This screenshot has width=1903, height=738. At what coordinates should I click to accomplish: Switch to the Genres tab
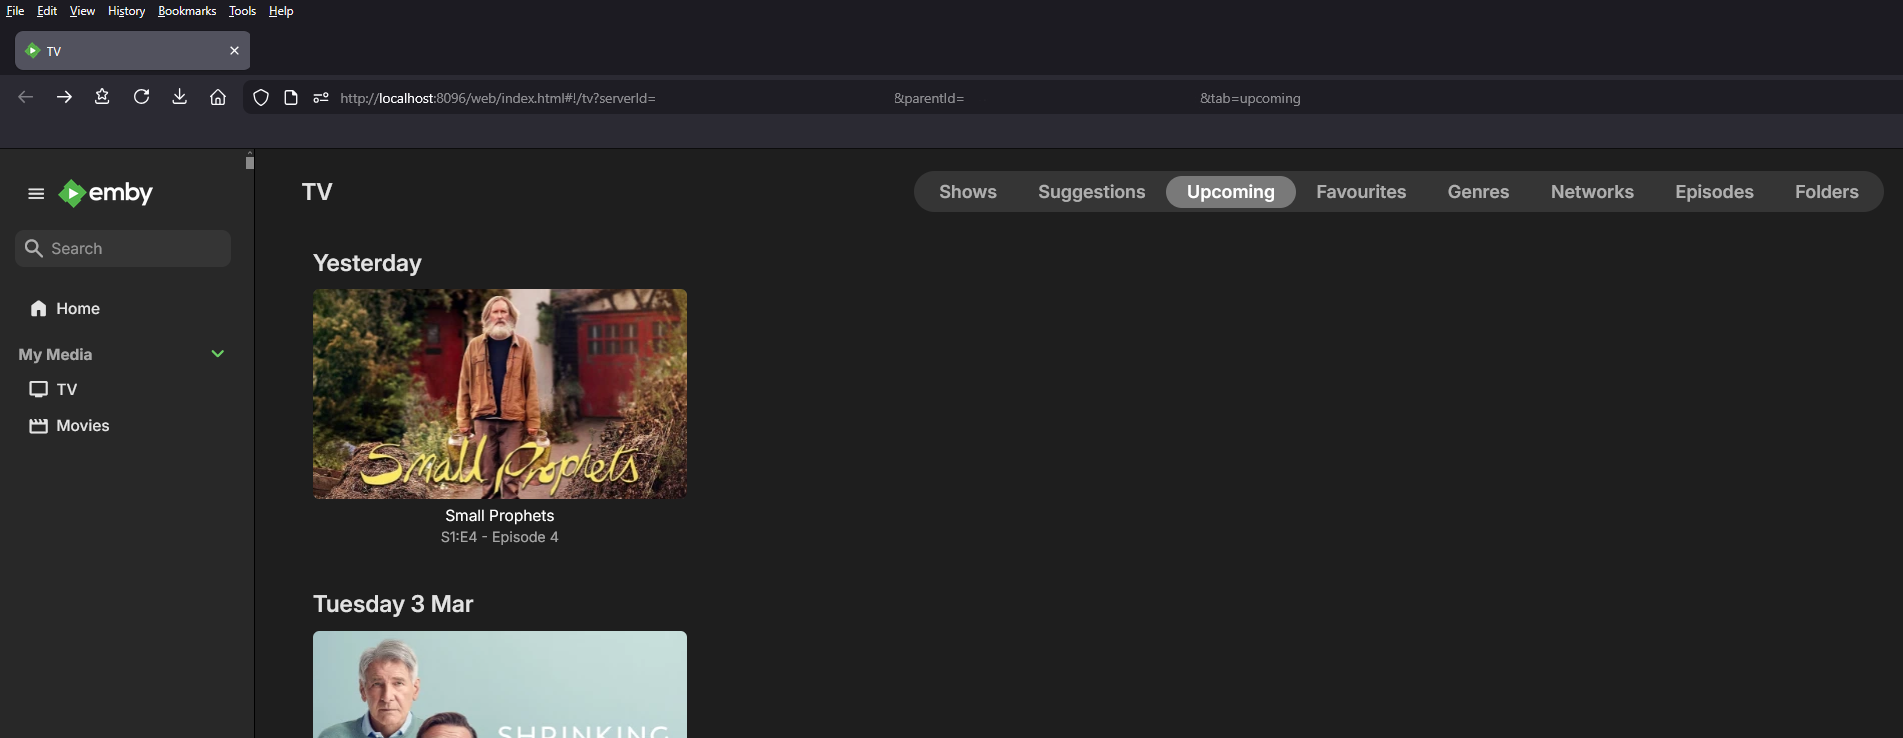[1479, 192]
